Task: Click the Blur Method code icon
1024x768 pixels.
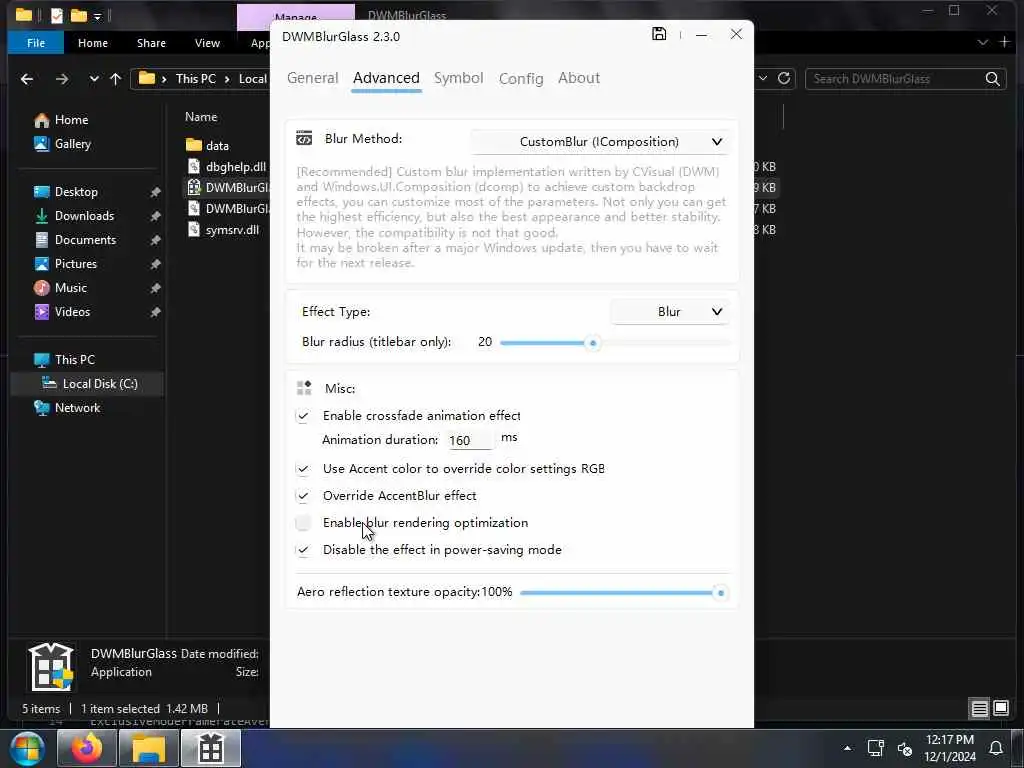Action: tap(304, 138)
